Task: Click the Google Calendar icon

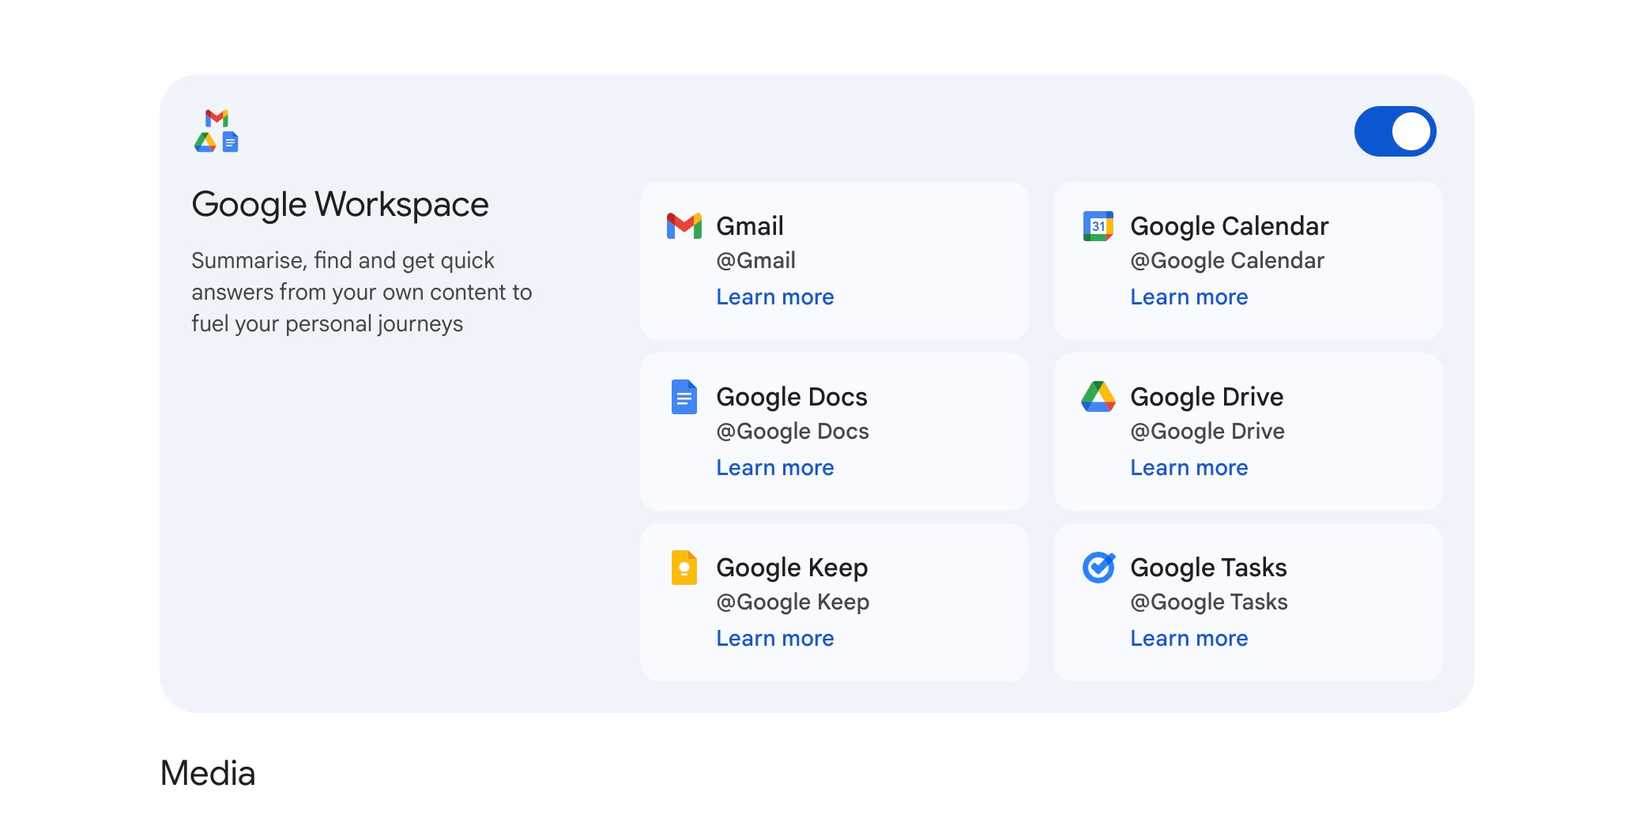Action: coord(1098,226)
